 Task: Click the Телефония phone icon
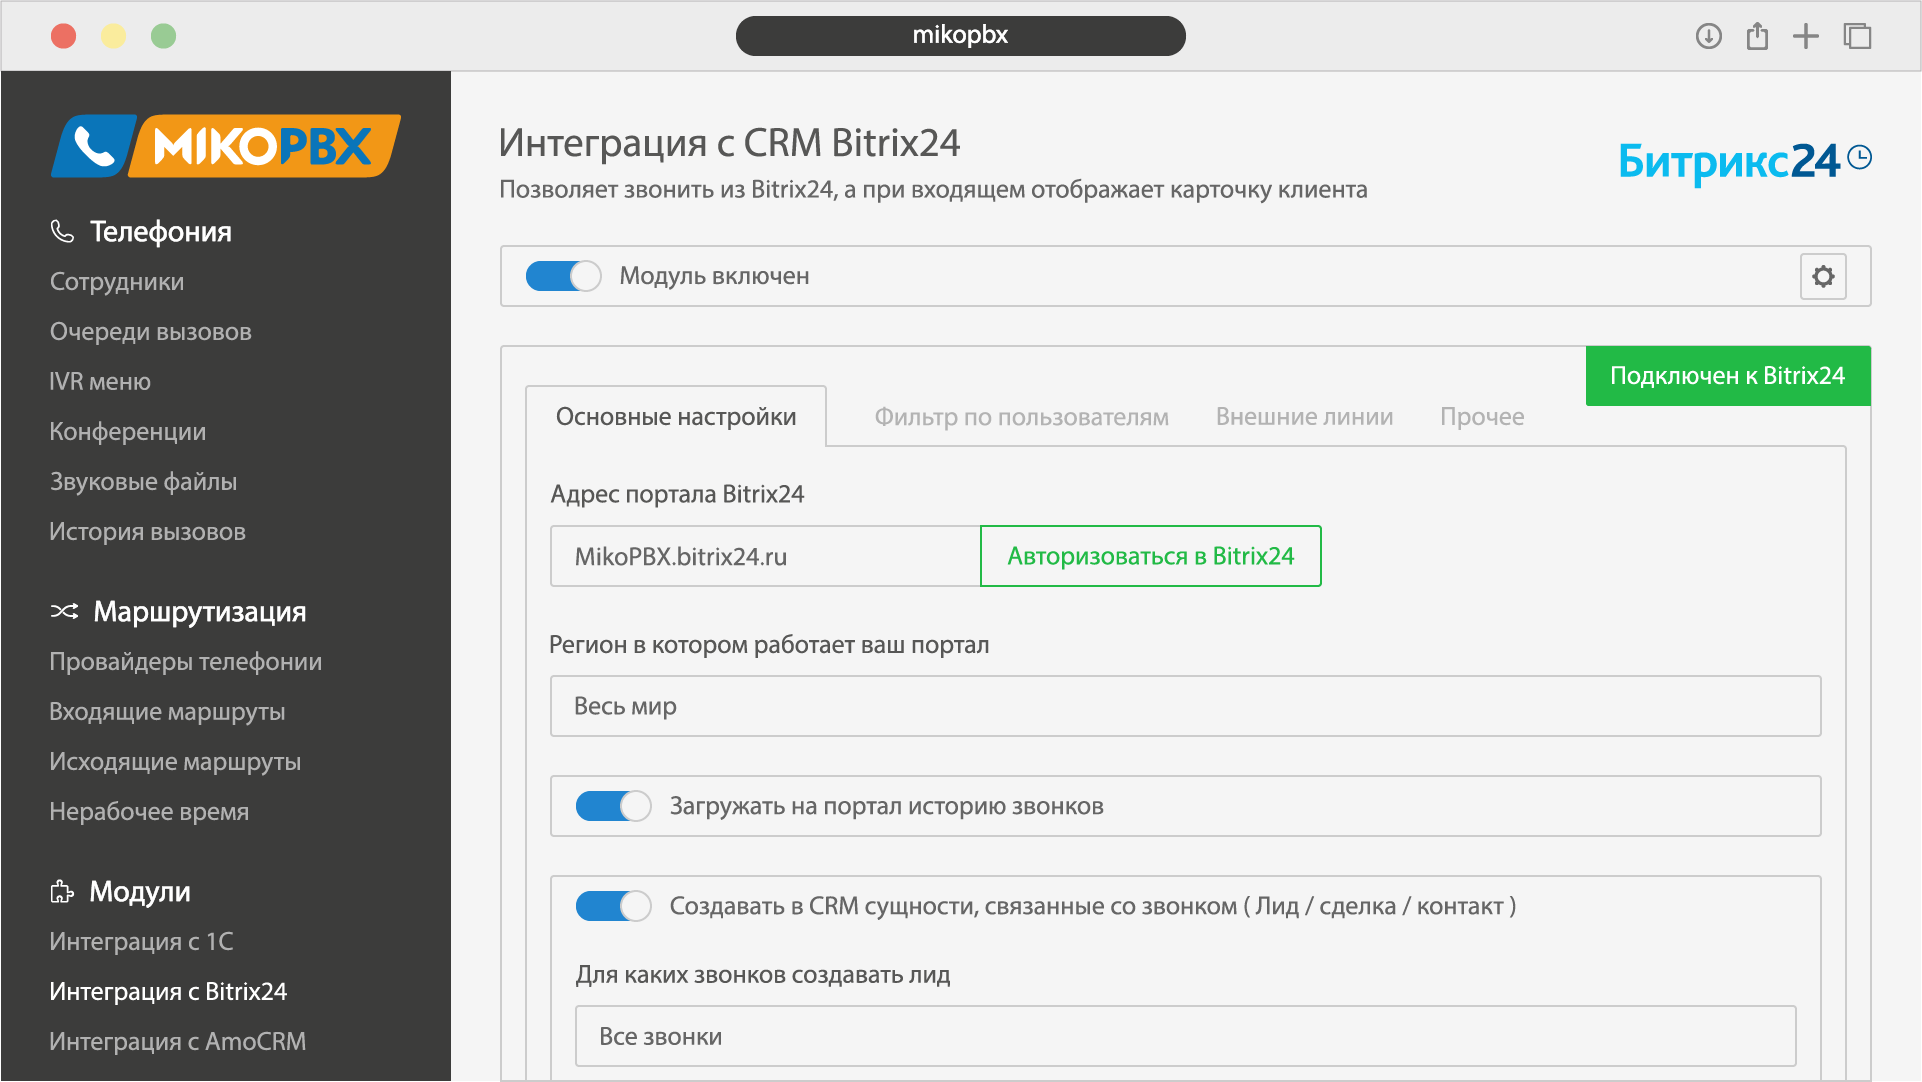[x=62, y=231]
